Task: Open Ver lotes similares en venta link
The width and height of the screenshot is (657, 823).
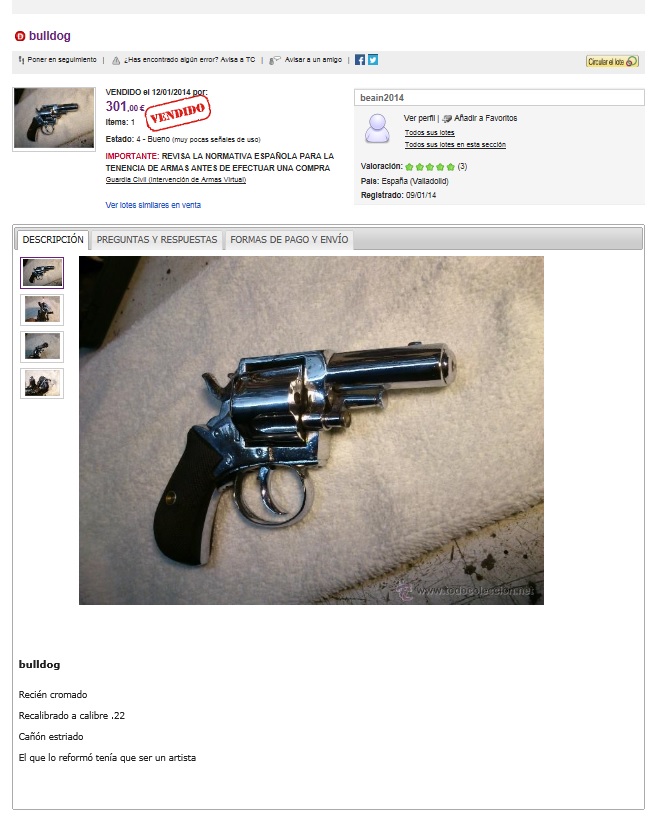Action: [x=153, y=205]
